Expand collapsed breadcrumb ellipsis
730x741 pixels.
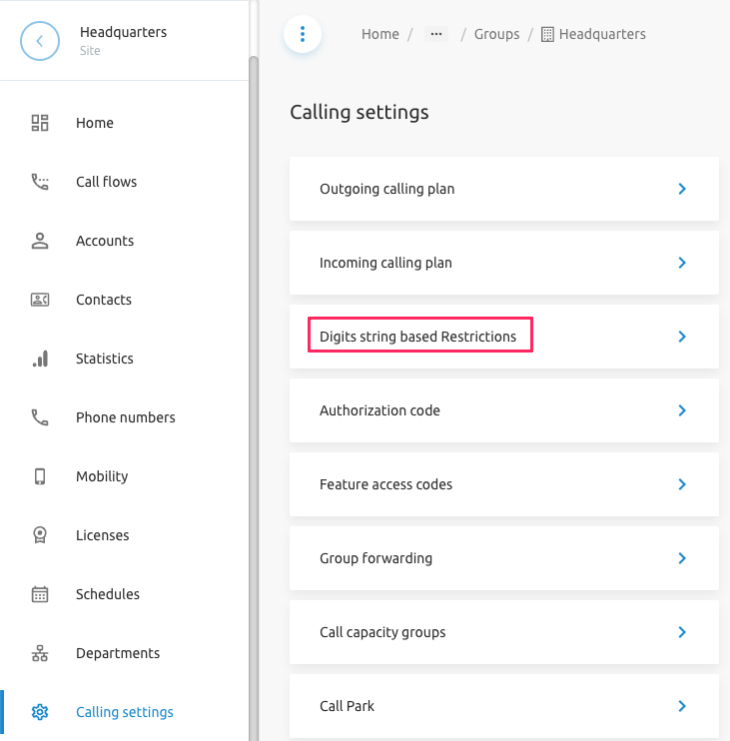(436, 34)
